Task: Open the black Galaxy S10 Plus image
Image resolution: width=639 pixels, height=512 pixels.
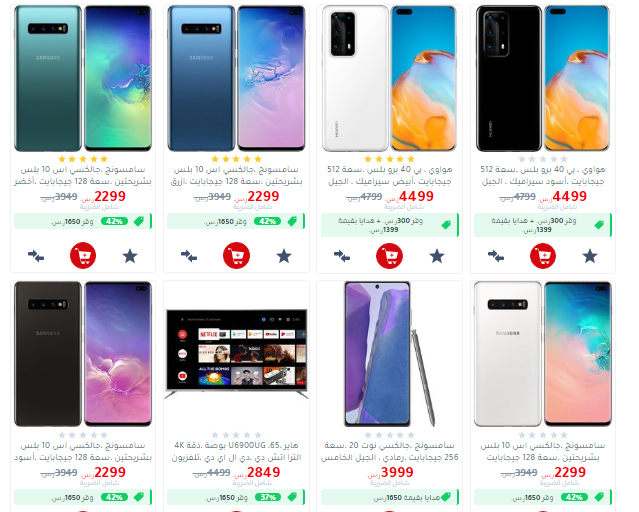Action: pyautogui.click(x=83, y=354)
